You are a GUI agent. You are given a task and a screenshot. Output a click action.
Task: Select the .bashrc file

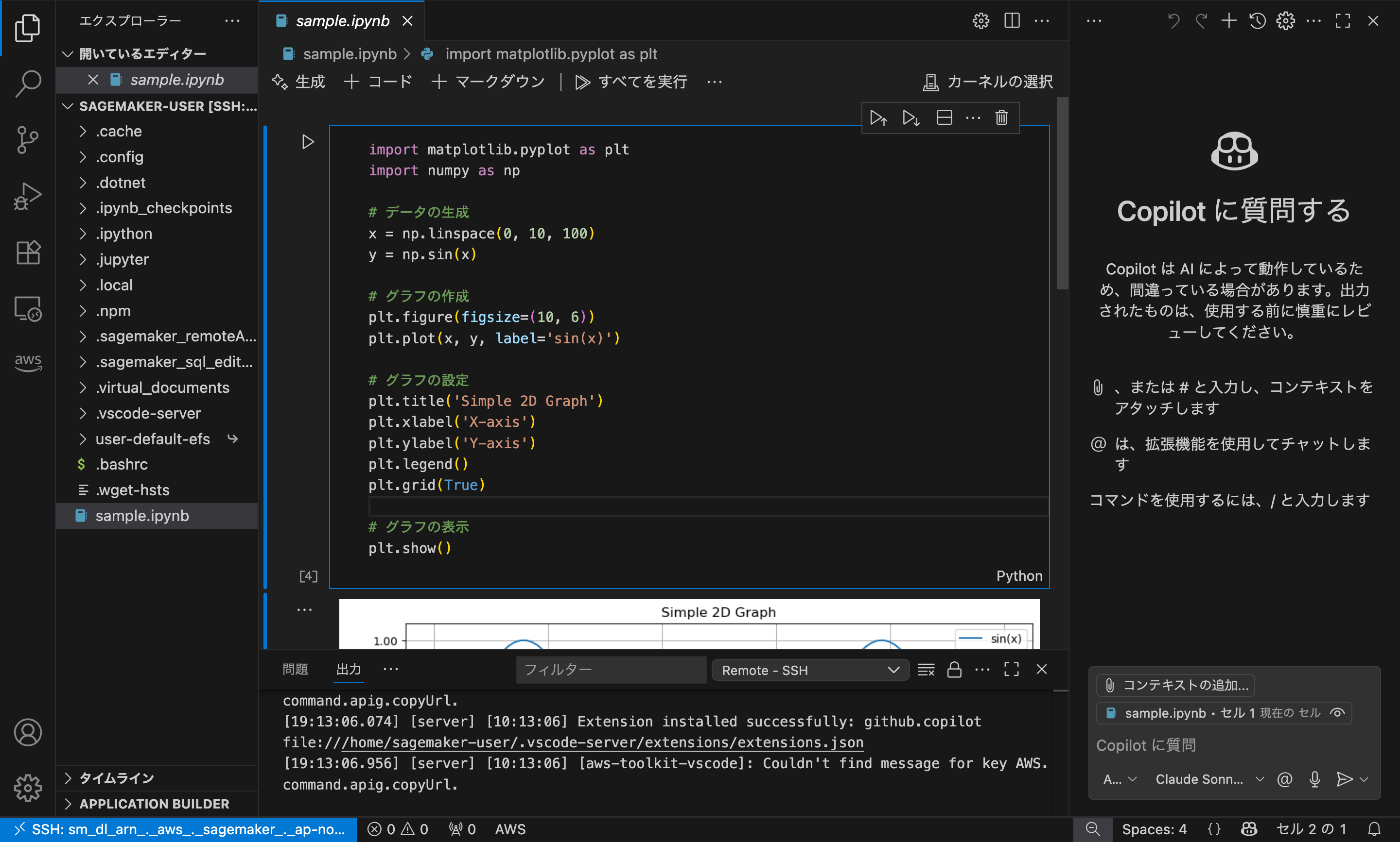[x=157, y=465]
